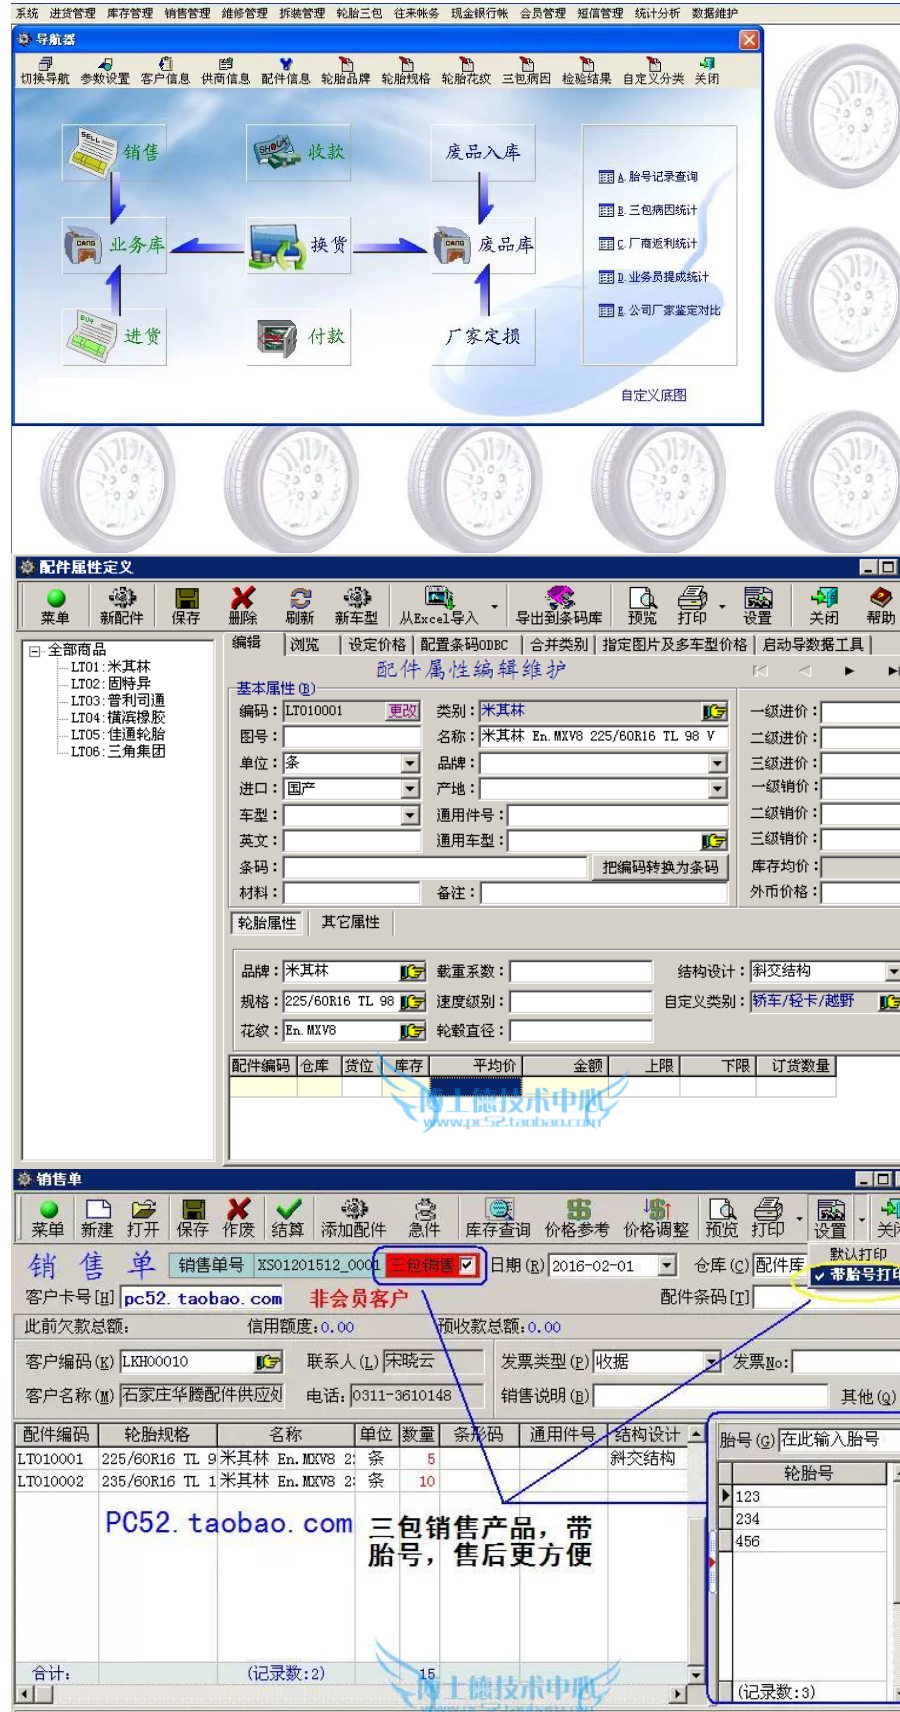Click 帮助 in the parts definition toolbar
Screen dimensions: 900x1712
tap(881, 607)
